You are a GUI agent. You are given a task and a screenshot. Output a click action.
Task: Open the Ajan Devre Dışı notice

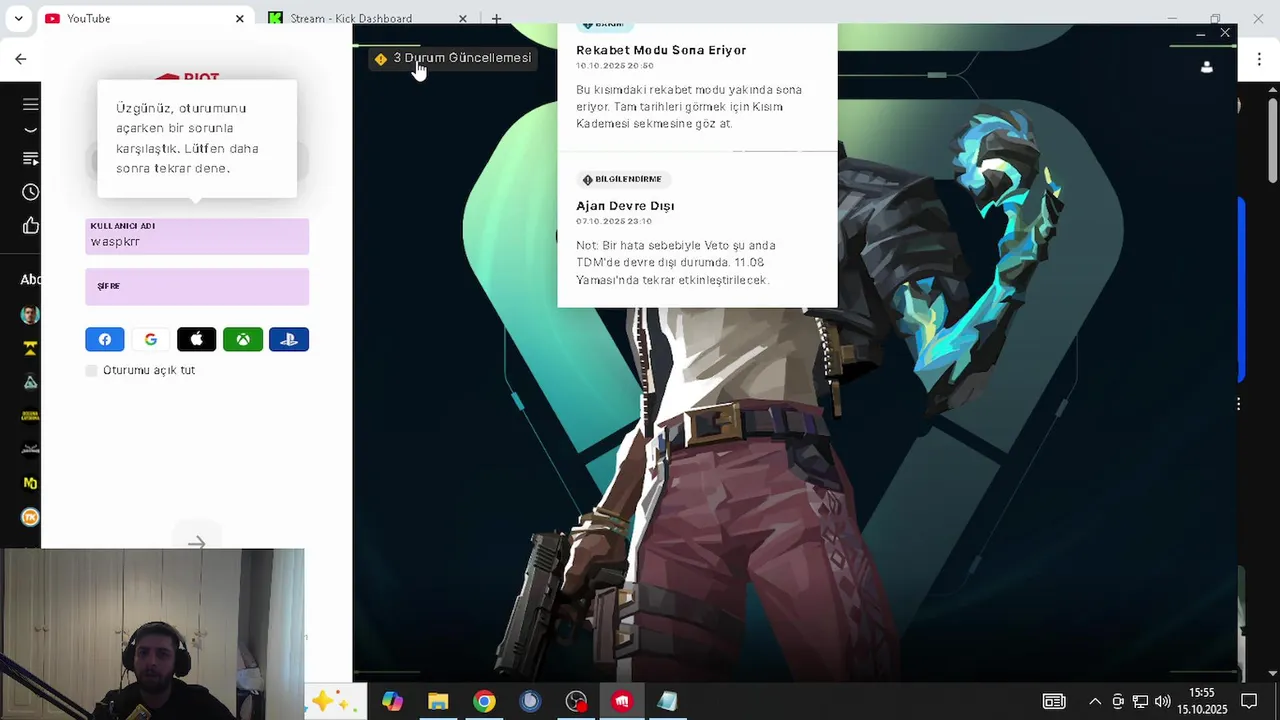625,206
